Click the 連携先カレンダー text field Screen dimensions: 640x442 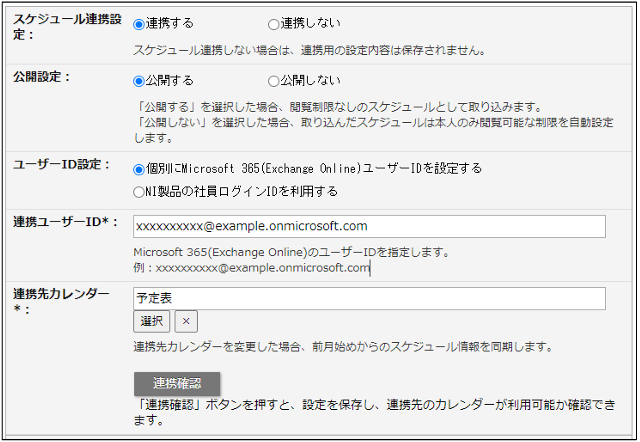(x=369, y=298)
